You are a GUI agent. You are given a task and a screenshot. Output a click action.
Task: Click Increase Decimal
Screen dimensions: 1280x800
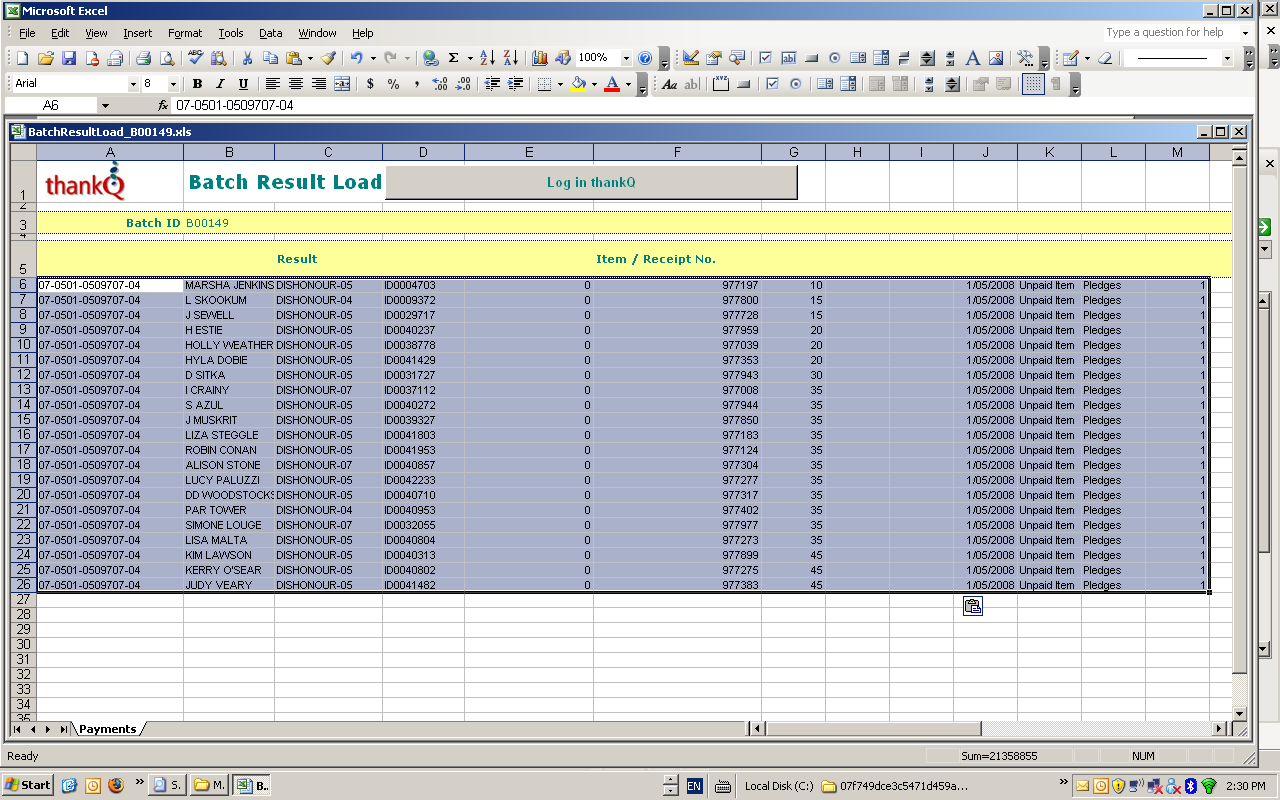(x=440, y=84)
